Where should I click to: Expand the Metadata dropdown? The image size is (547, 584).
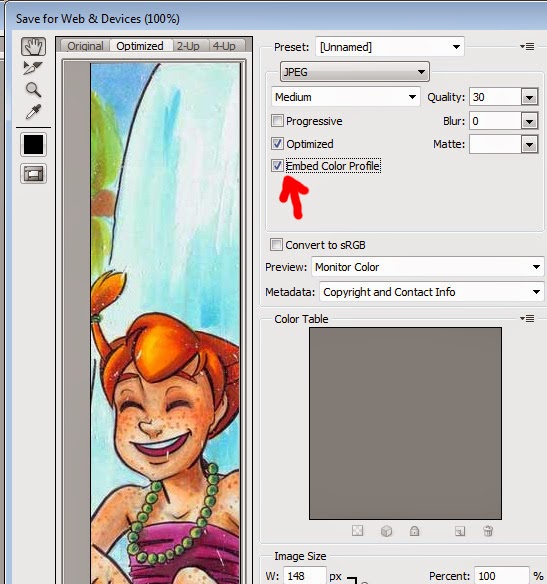[432, 292]
